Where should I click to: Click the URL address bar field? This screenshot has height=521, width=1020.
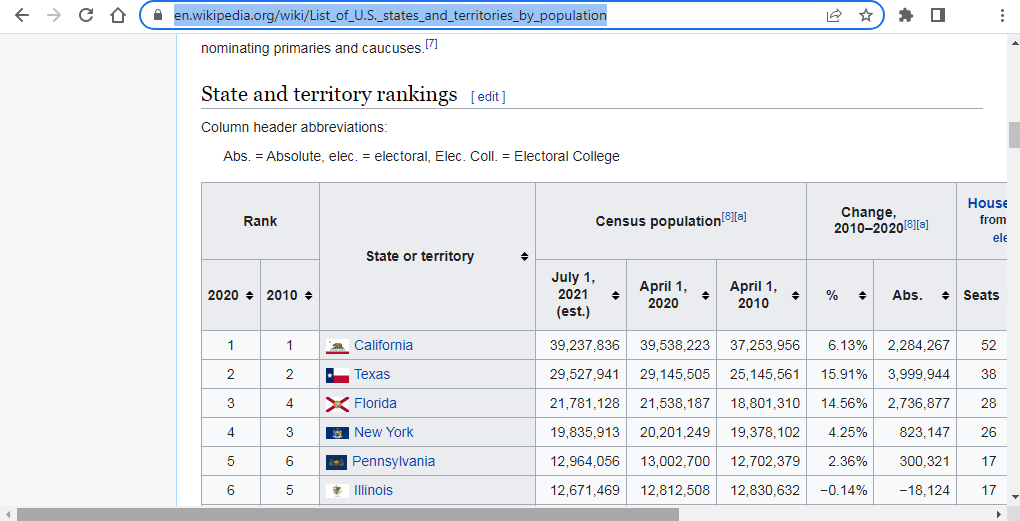click(480, 15)
